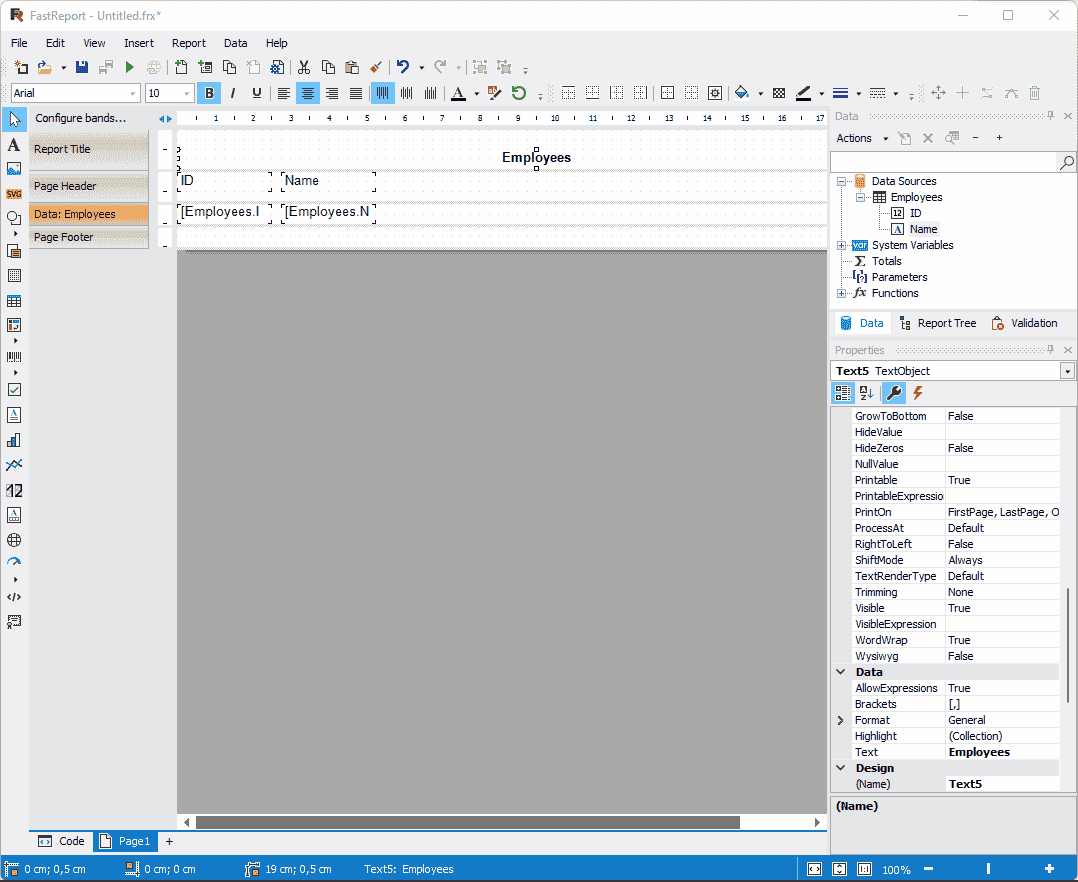Click the Configure bands... button

[x=80, y=118]
